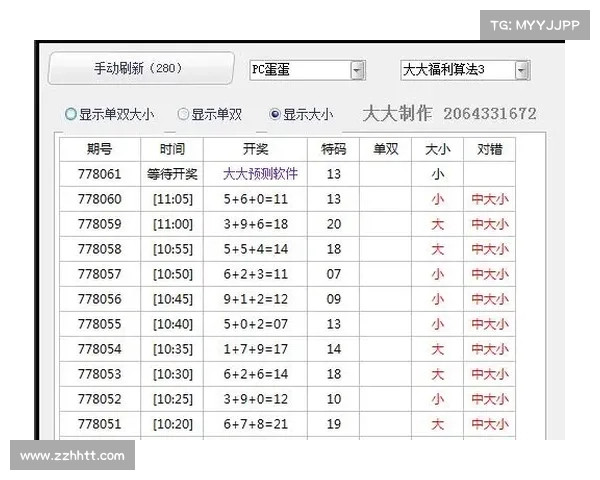
Task: Open the PC蛋蛋 game dropdown arrow
Action: (357, 70)
